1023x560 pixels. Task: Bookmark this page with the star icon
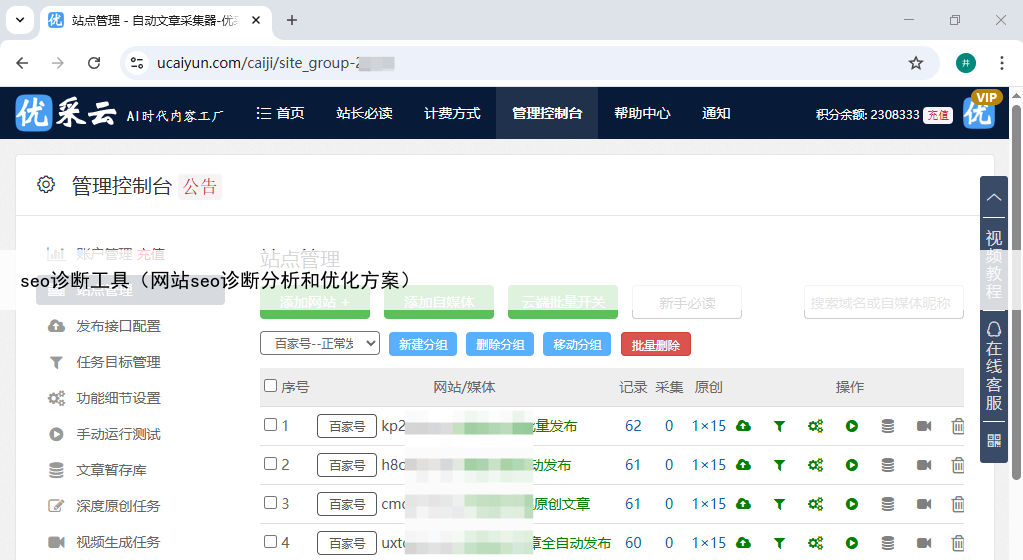(x=915, y=63)
